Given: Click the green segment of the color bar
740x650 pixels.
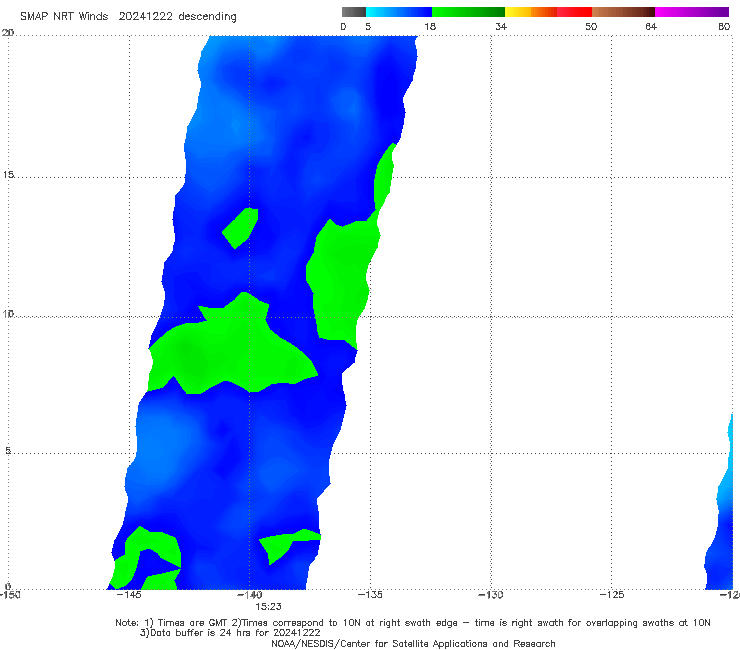Looking at the screenshot, I should click(x=468, y=12).
